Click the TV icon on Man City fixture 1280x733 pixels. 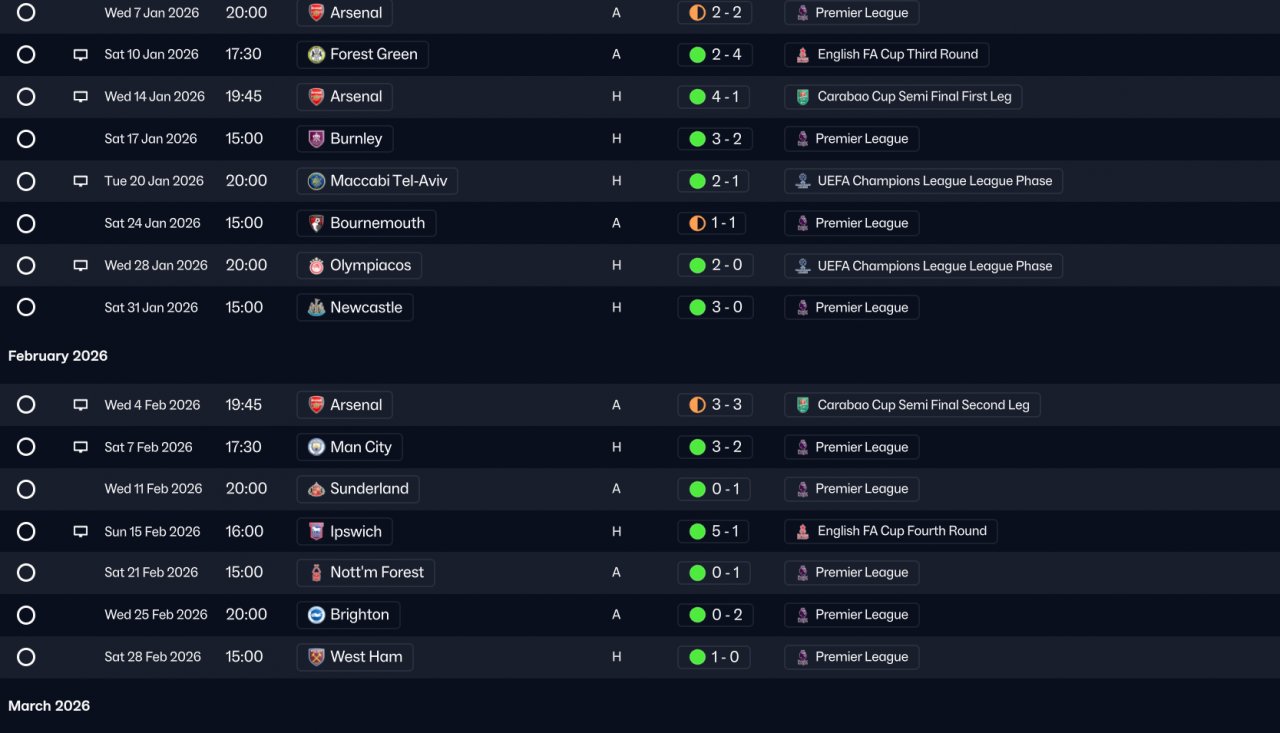pyautogui.click(x=81, y=447)
